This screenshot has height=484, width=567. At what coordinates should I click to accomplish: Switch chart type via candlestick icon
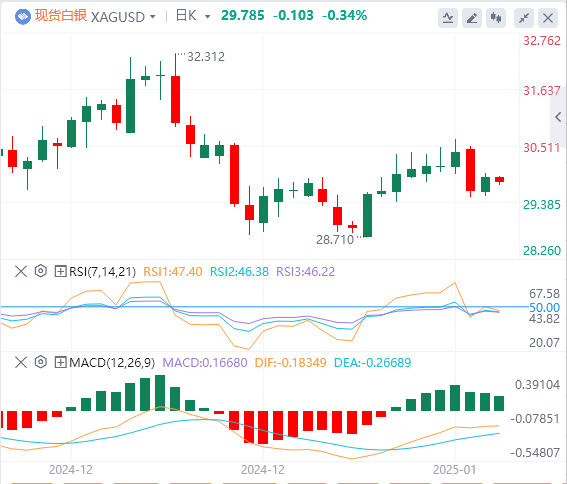click(496, 18)
